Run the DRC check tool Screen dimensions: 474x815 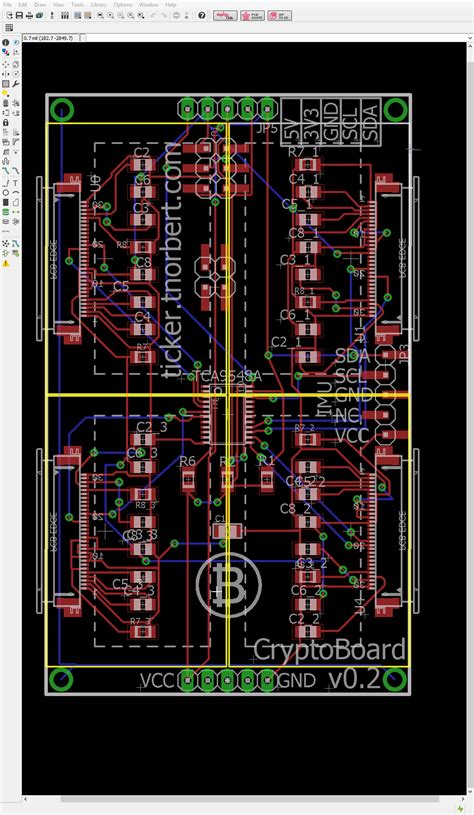(16, 253)
